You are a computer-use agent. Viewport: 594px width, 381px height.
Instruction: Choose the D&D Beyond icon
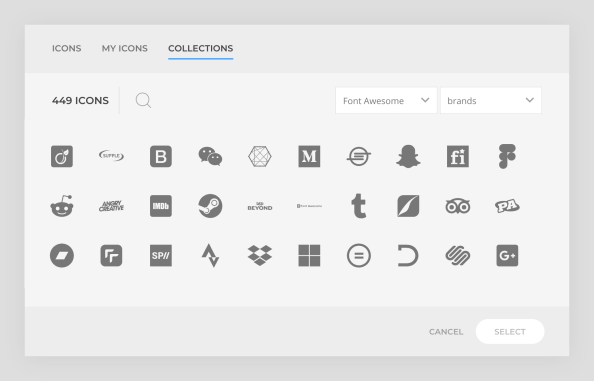pyautogui.click(x=259, y=206)
